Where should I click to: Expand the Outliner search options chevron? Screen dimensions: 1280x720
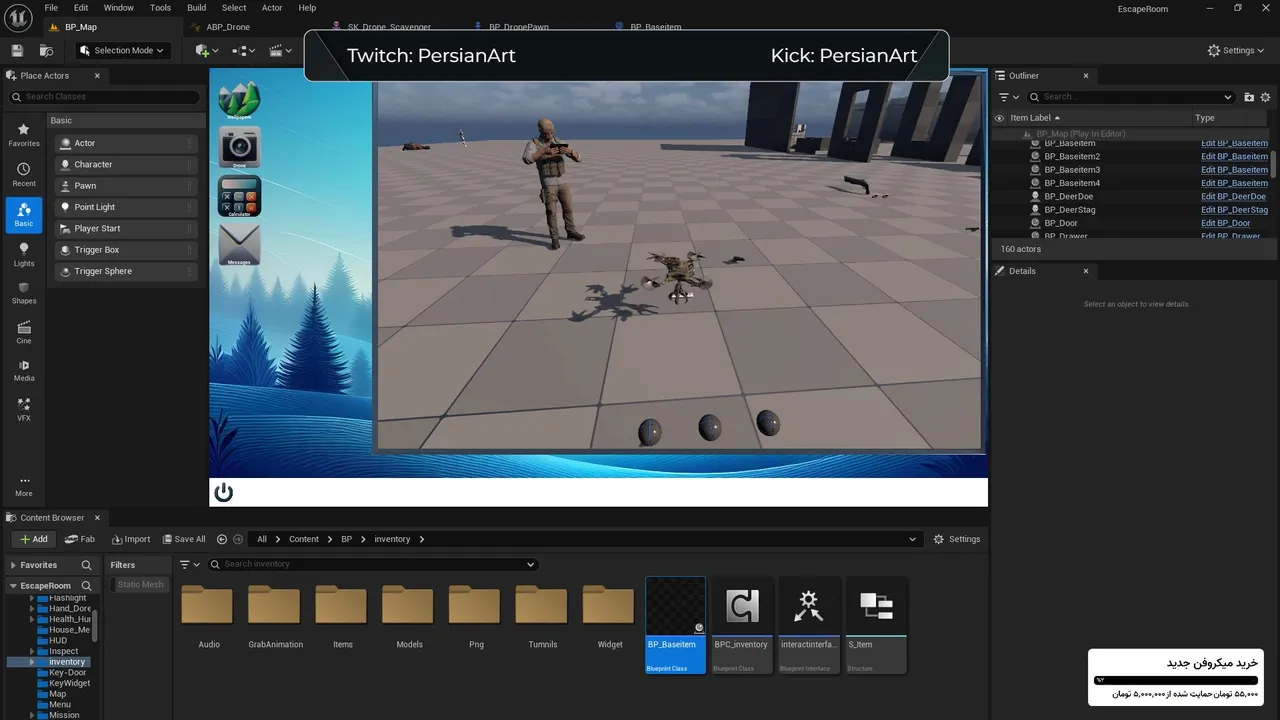pos(1229,97)
